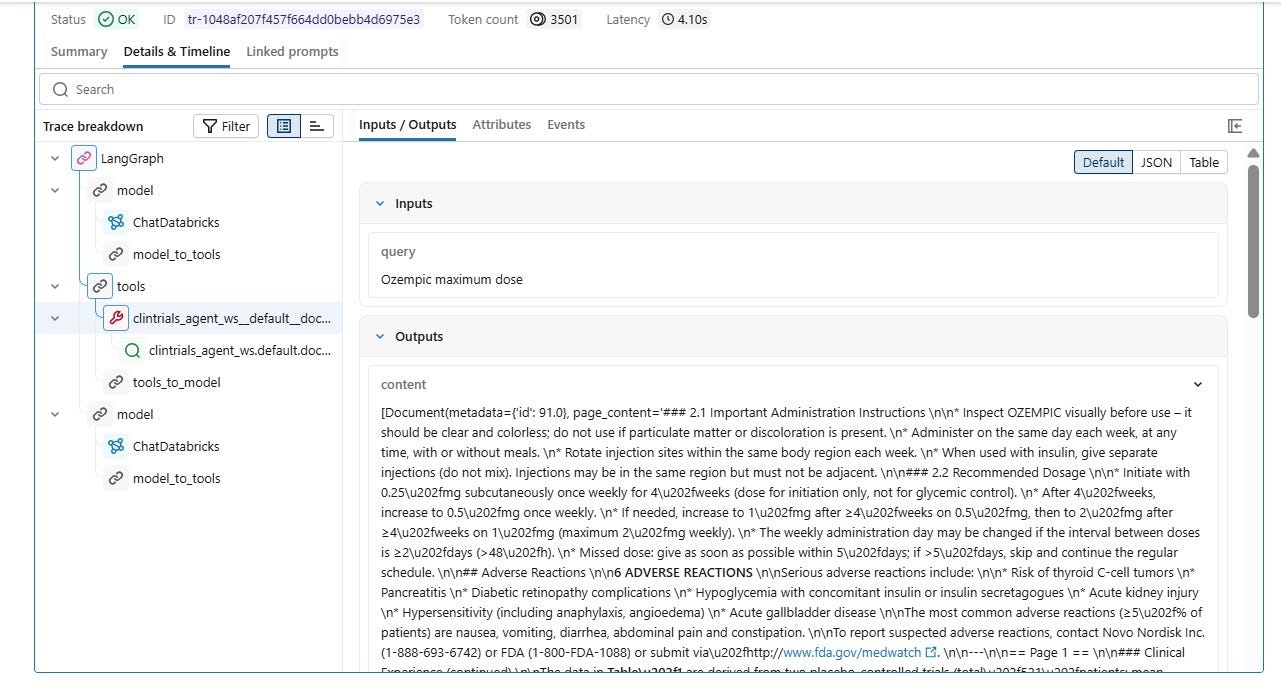Screen dimensions: 1281x692
Task: Click the tools_to_model link icon
Action: pyautogui.click(x=116, y=382)
